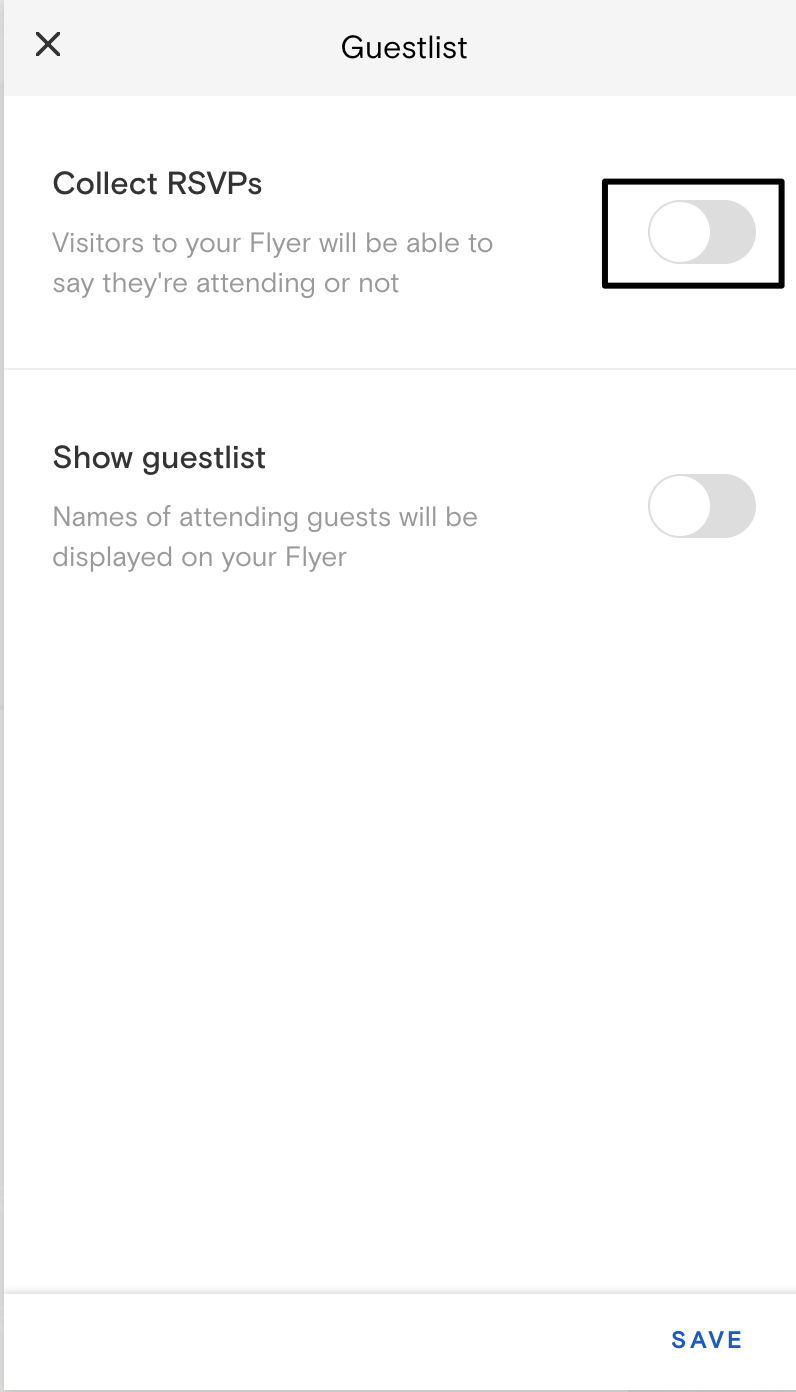The image size is (796, 1392).
Task: Click the empty white area below Show guestlist
Action: [x=400, y=900]
